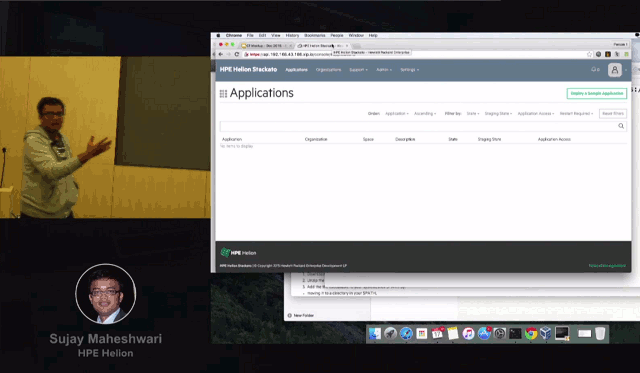Image resolution: width=640 pixels, height=373 pixels.
Task: Open the Admin dropdown in the navbar
Action: 384,70
